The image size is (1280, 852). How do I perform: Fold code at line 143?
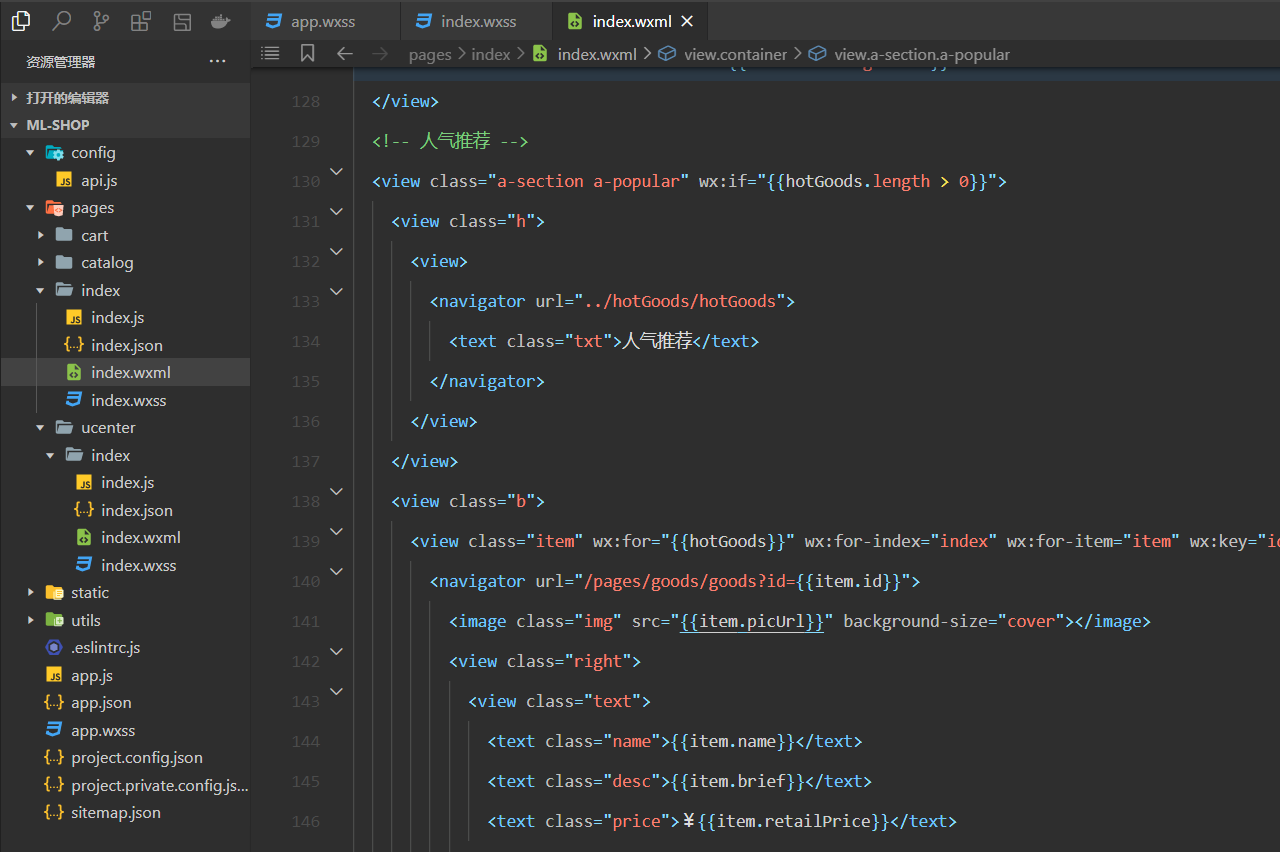coord(337,692)
